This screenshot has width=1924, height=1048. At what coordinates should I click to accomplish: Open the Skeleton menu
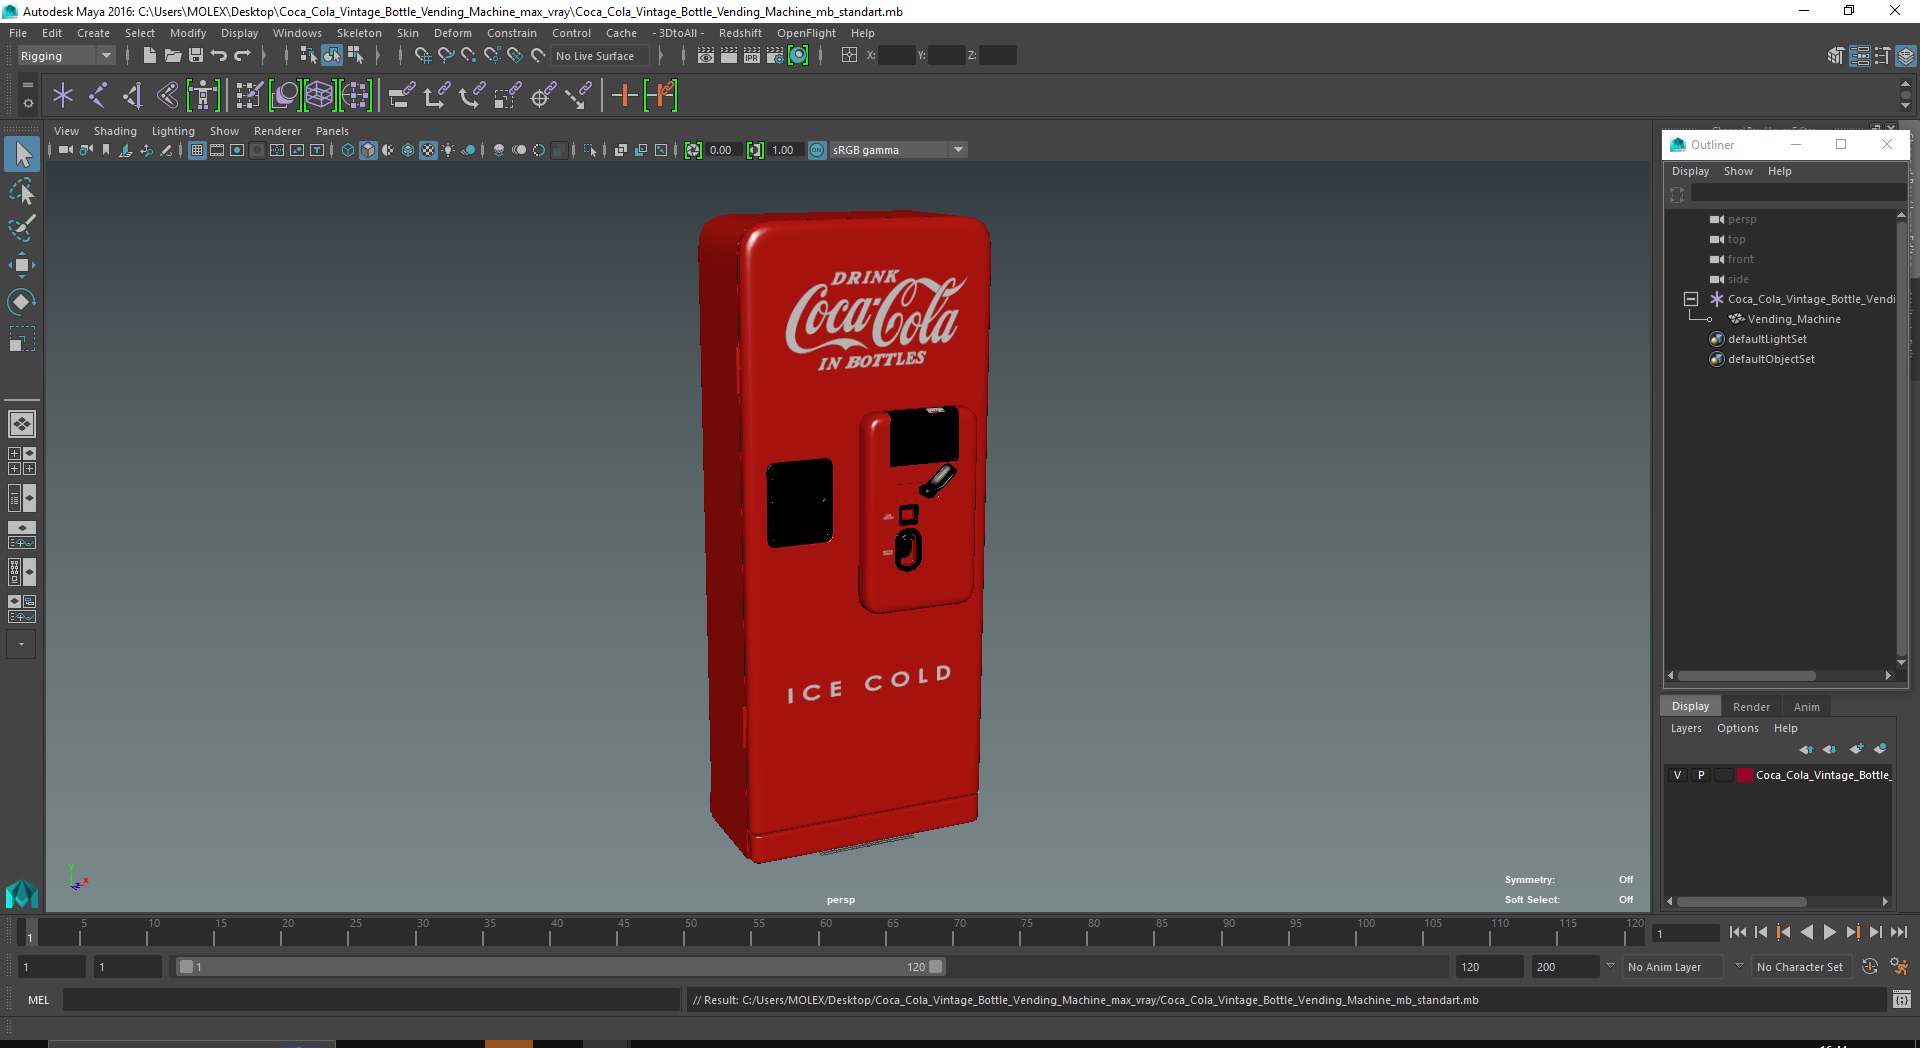(359, 33)
